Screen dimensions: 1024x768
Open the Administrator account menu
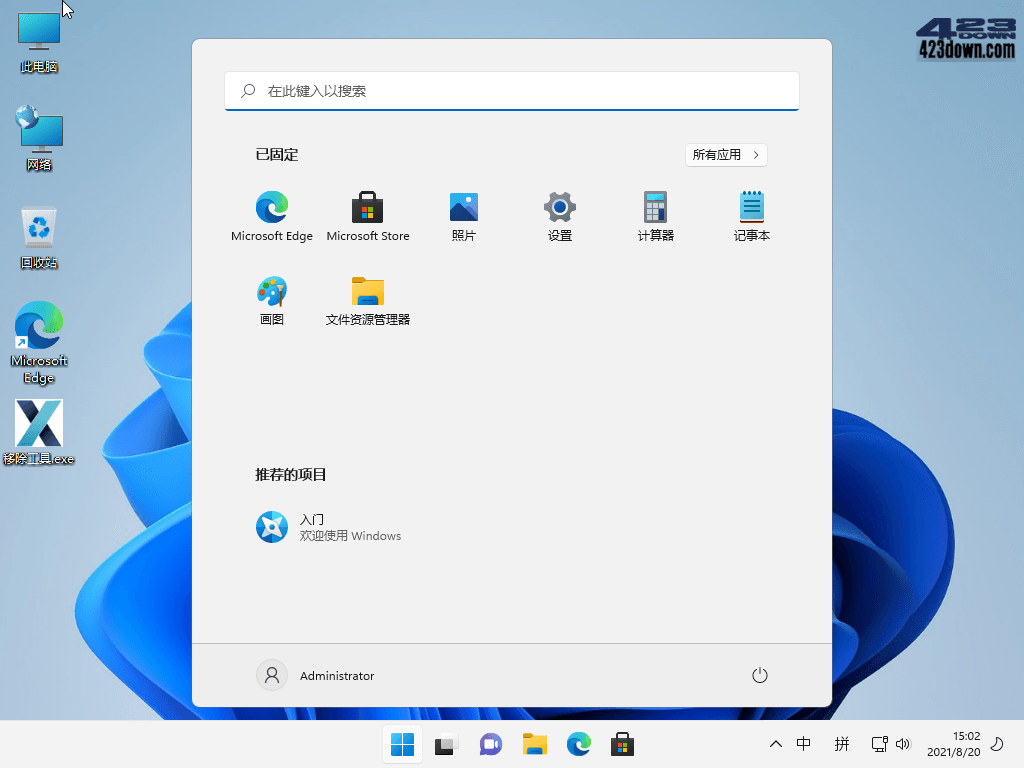point(315,675)
